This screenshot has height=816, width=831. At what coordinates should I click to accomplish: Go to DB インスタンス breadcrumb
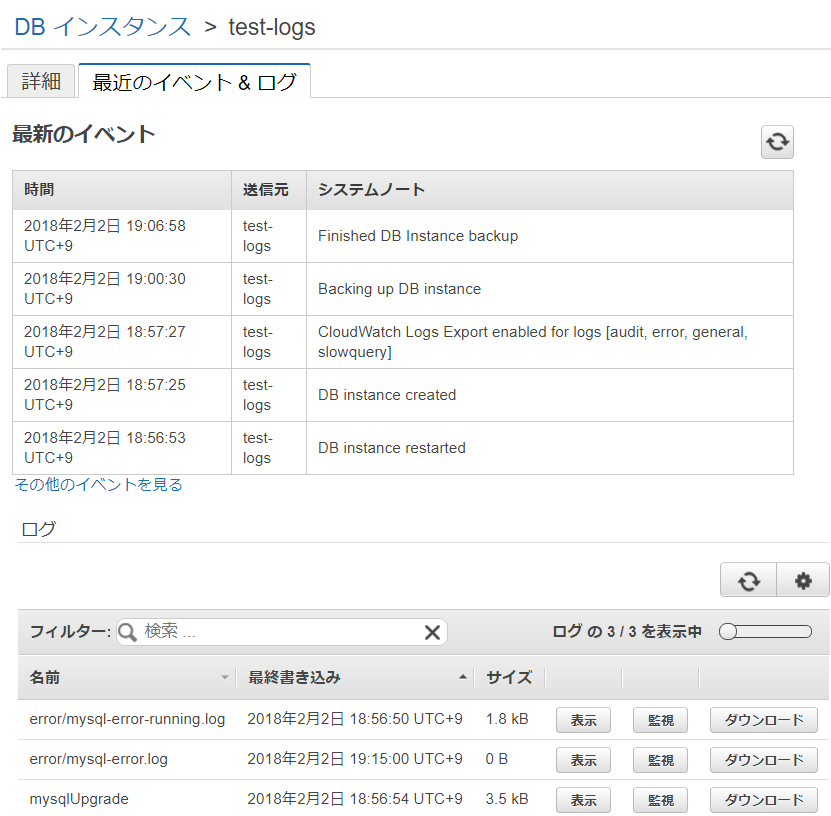click(x=102, y=27)
